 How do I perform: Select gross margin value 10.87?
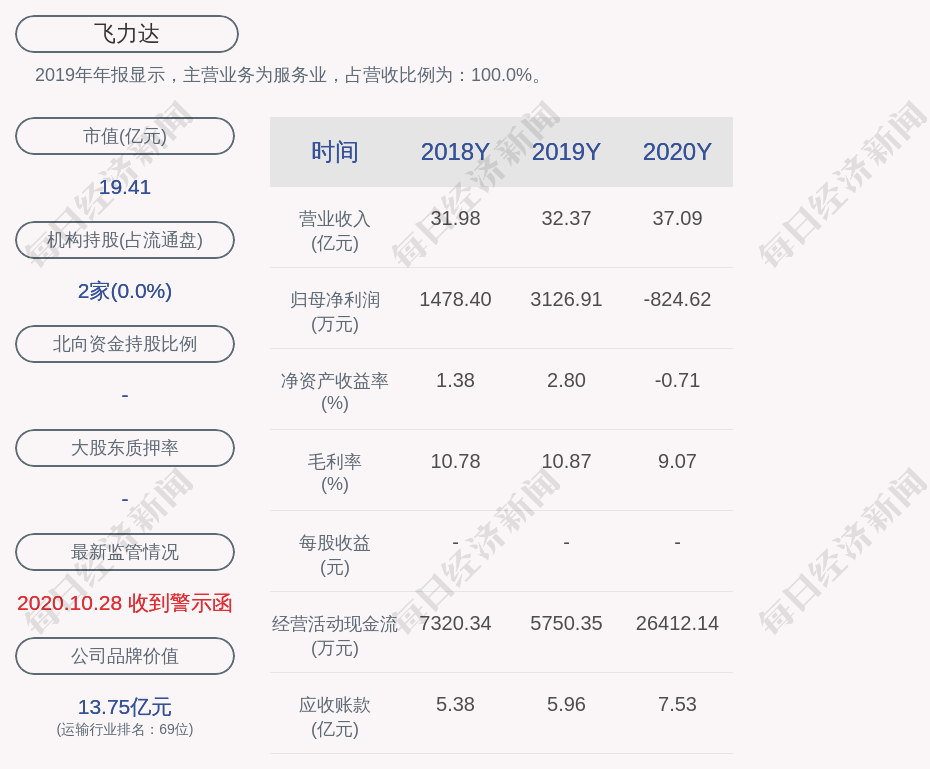click(x=566, y=461)
